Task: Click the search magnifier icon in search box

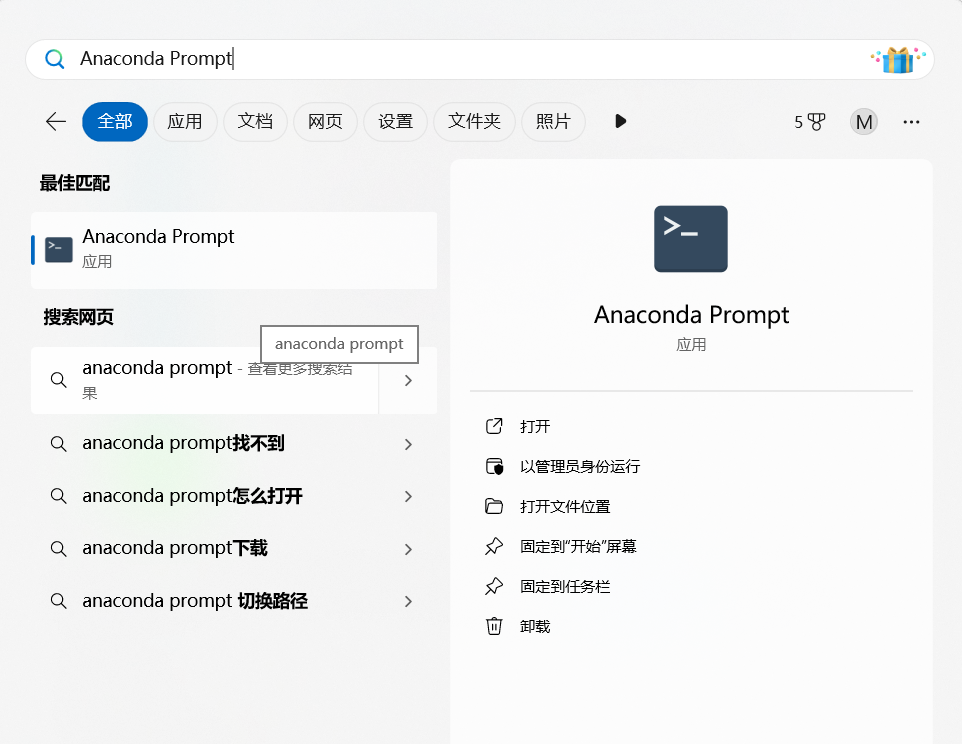Action: 55,59
